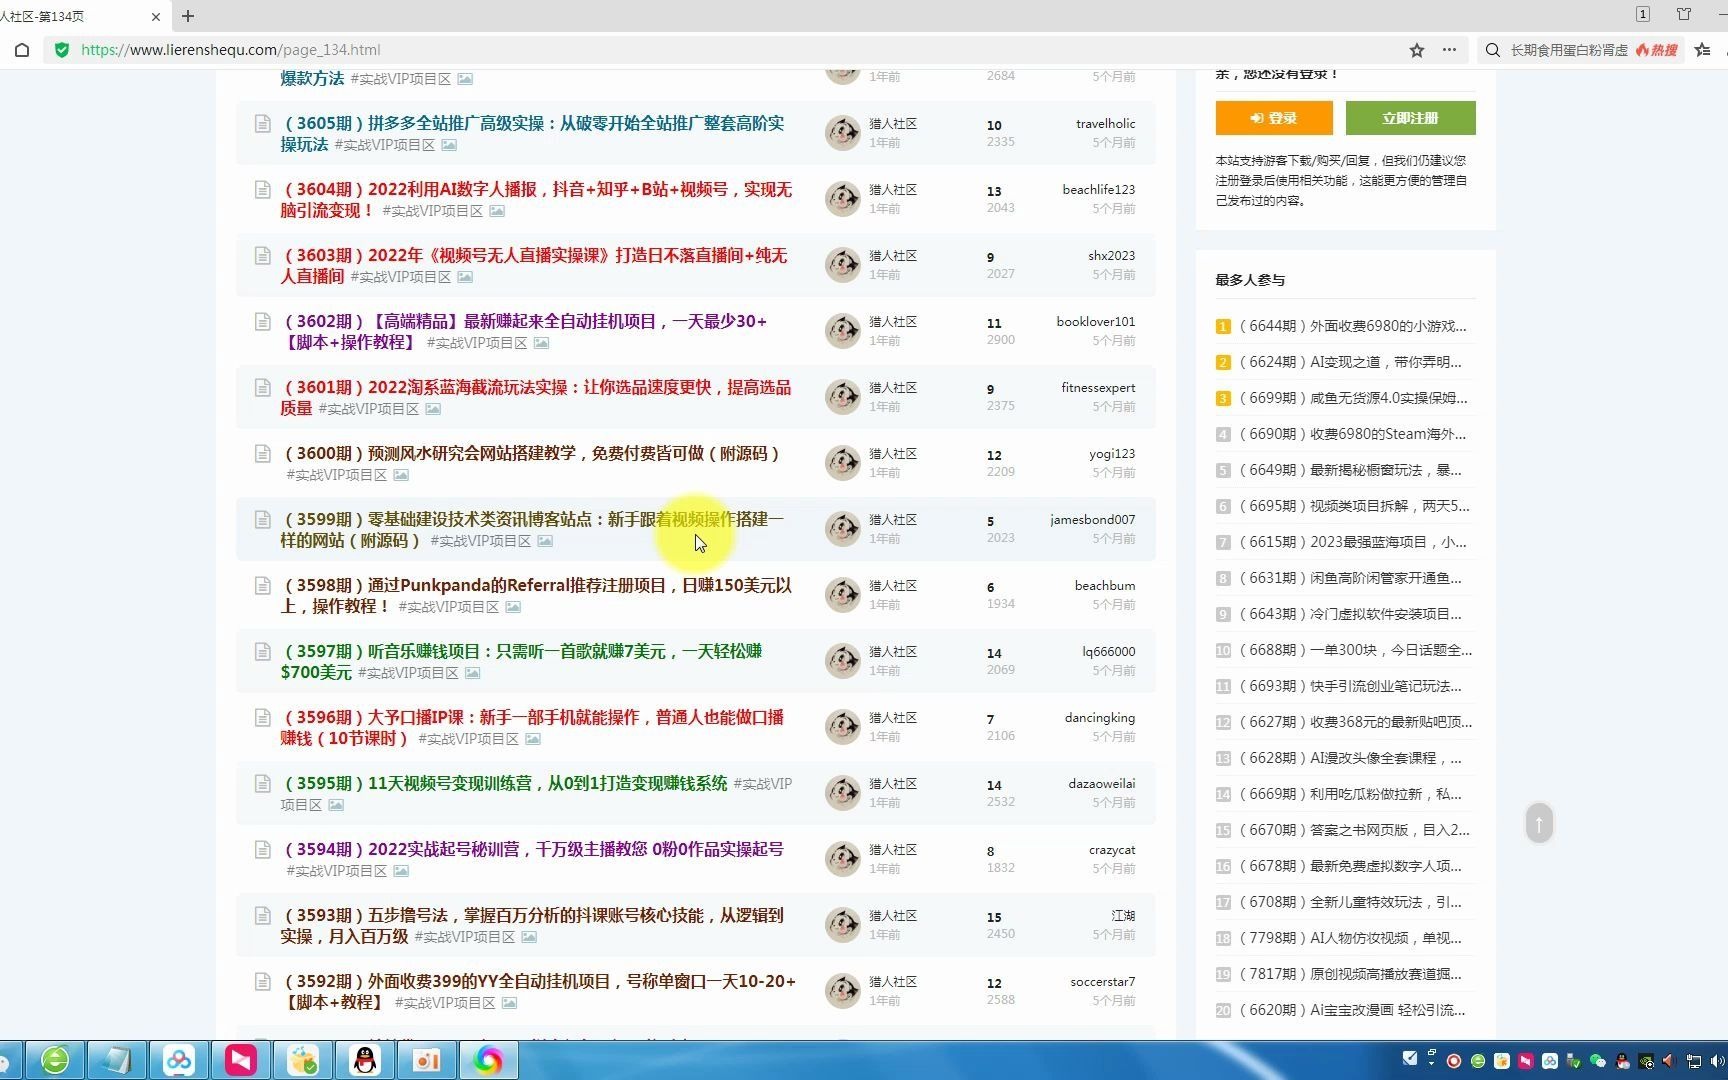This screenshot has width=1728, height=1080.
Task: Click the orange 登录 login button
Action: click(1273, 118)
